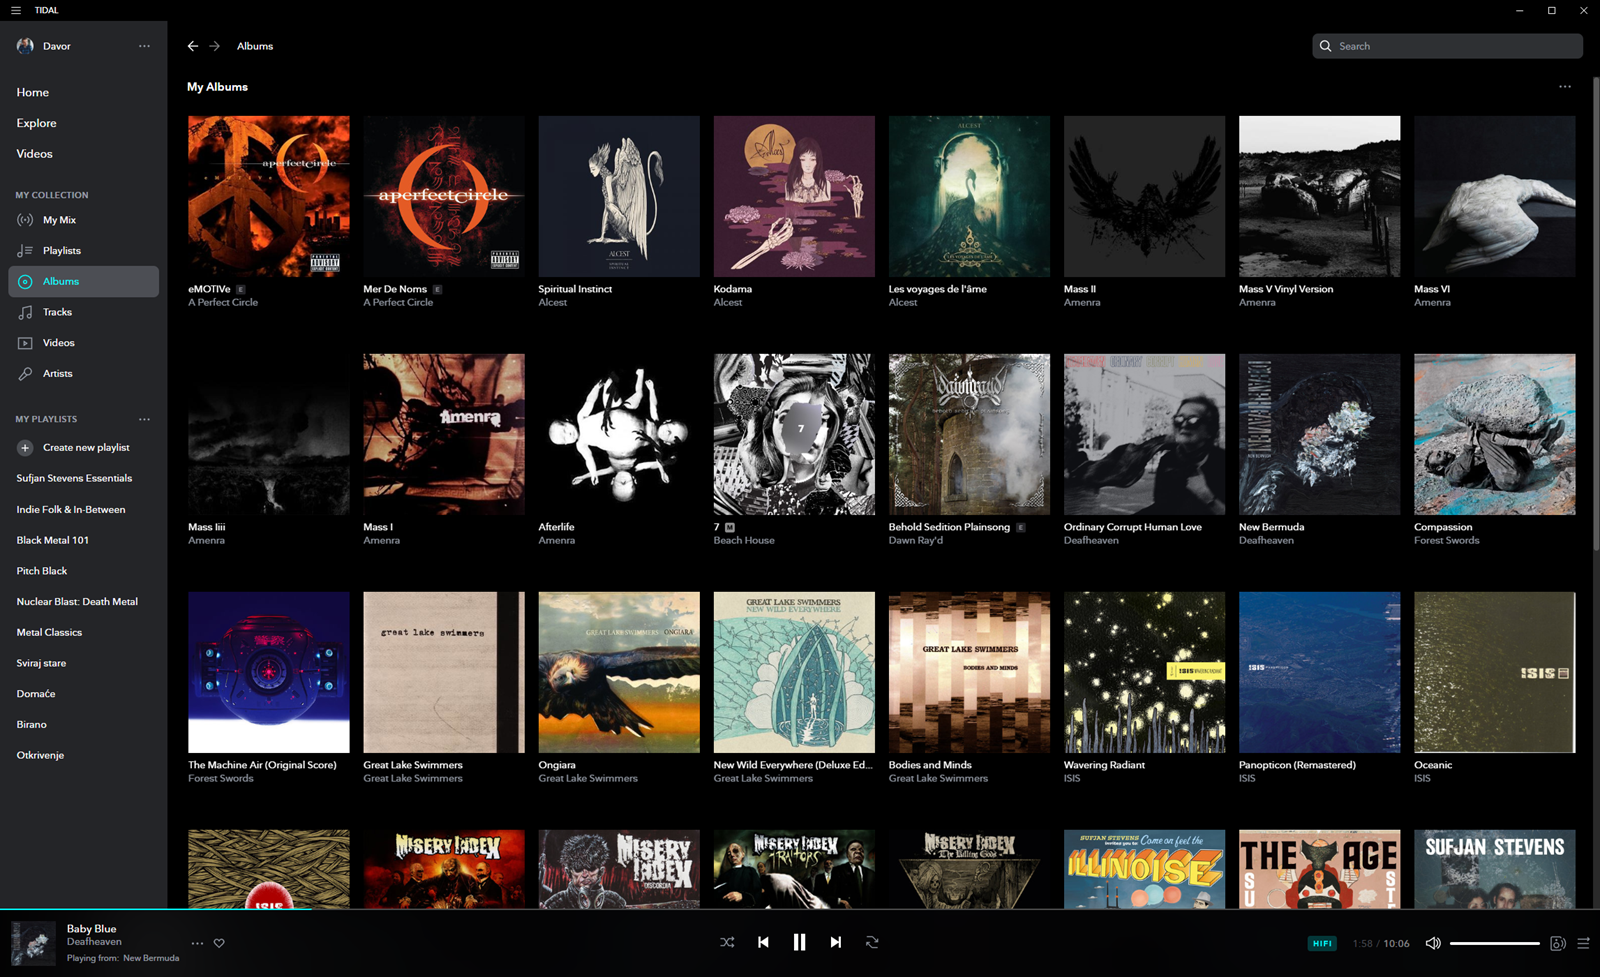This screenshot has width=1600, height=977.
Task: Open the Mass VI album cover
Action: point(1495,196)
